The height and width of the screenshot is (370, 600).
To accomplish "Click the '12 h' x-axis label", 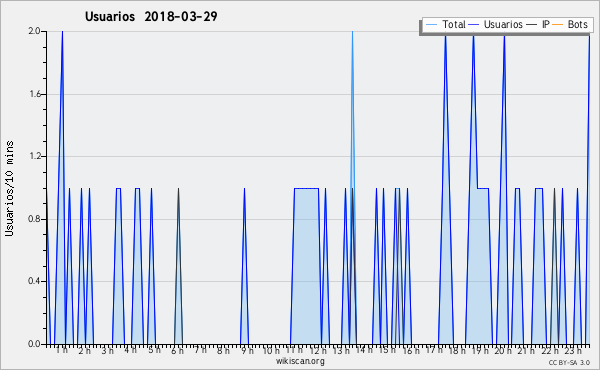I will pyautogui.click(x=318, y=350).
